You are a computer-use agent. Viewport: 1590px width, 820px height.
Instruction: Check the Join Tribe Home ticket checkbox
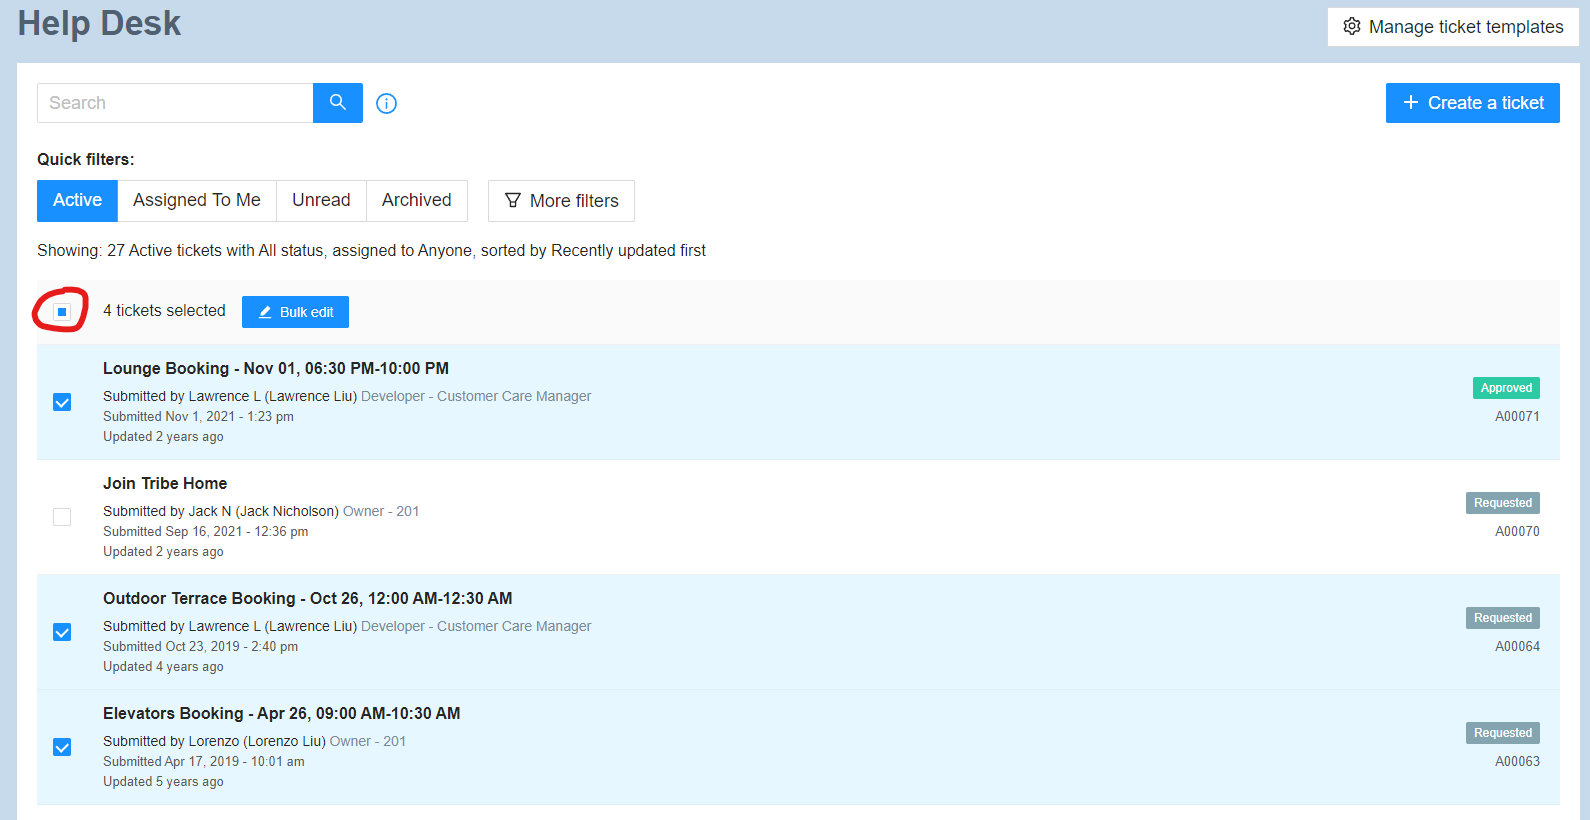[x=62, y=517]
